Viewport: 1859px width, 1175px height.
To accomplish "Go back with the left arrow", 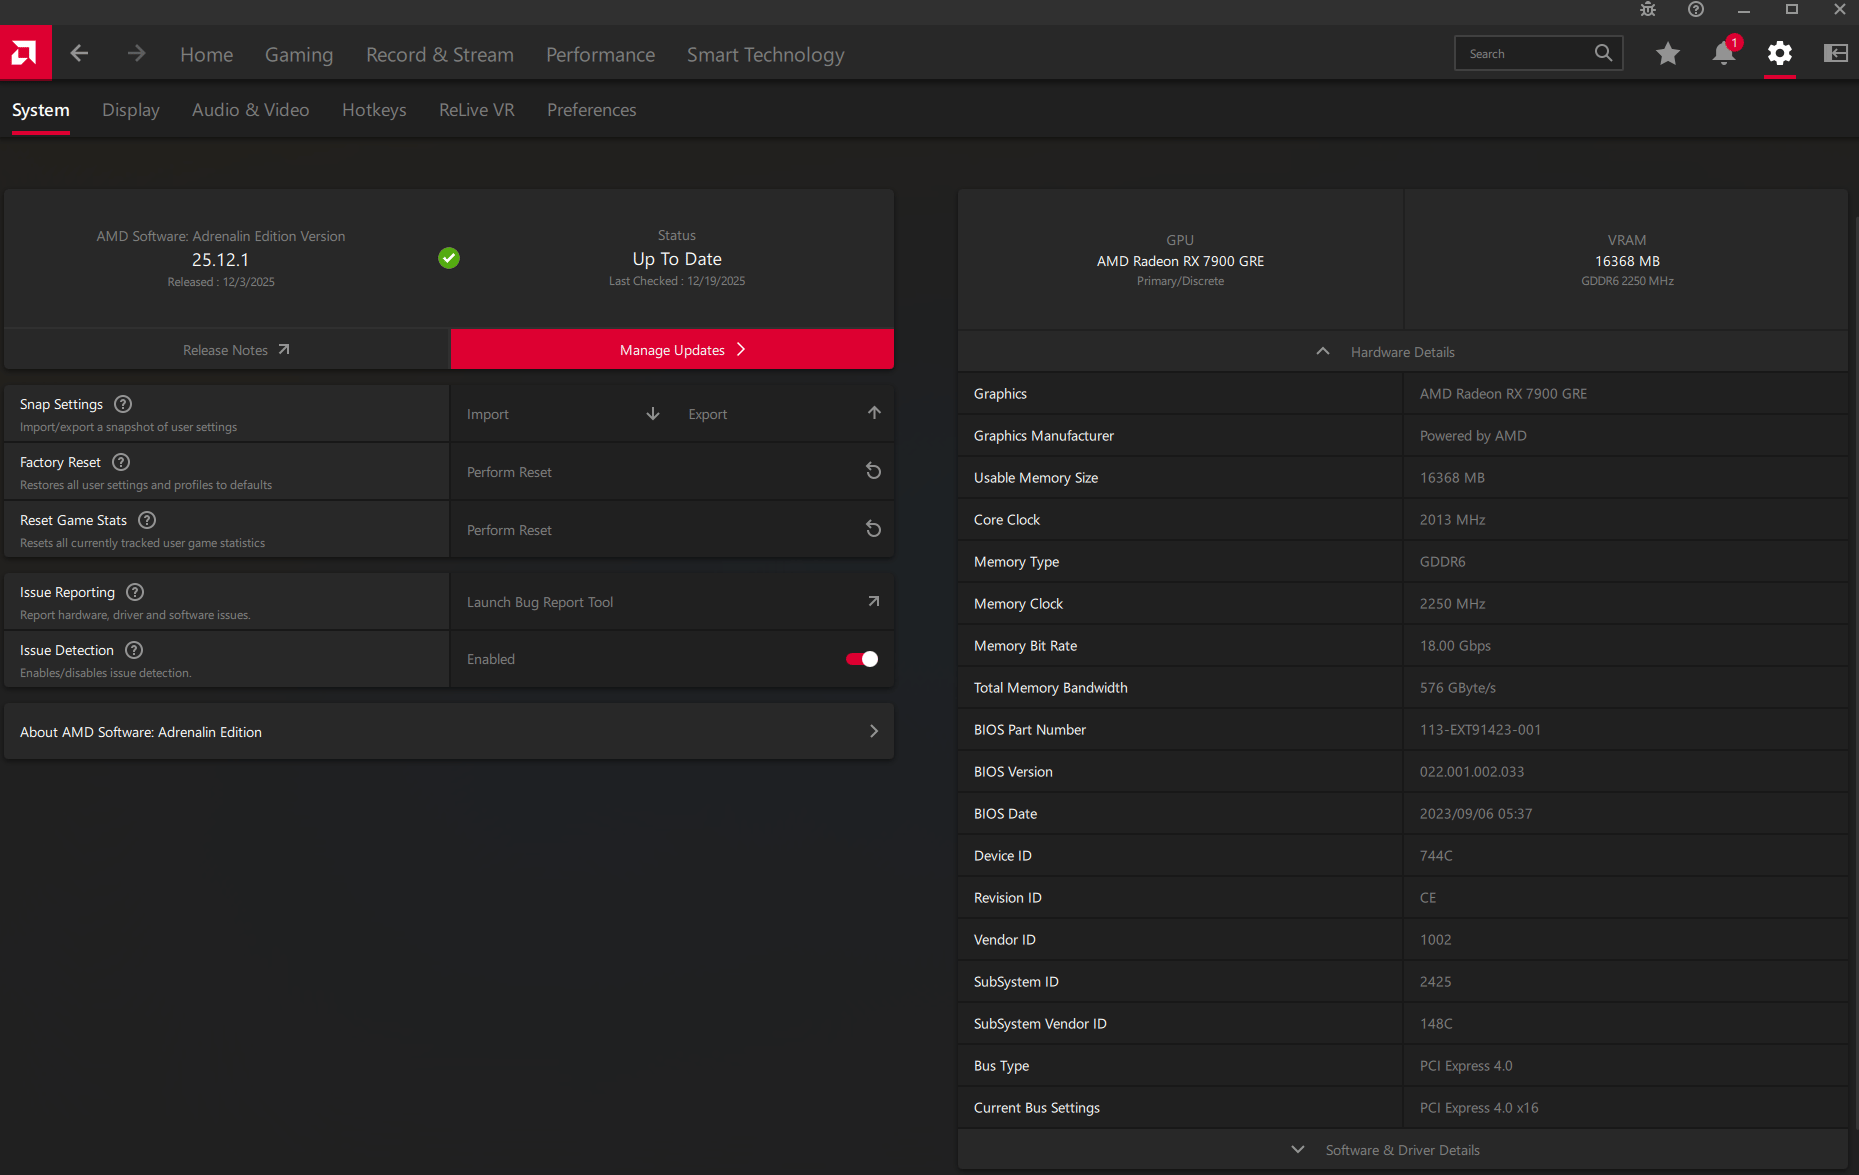I will 79,53.
